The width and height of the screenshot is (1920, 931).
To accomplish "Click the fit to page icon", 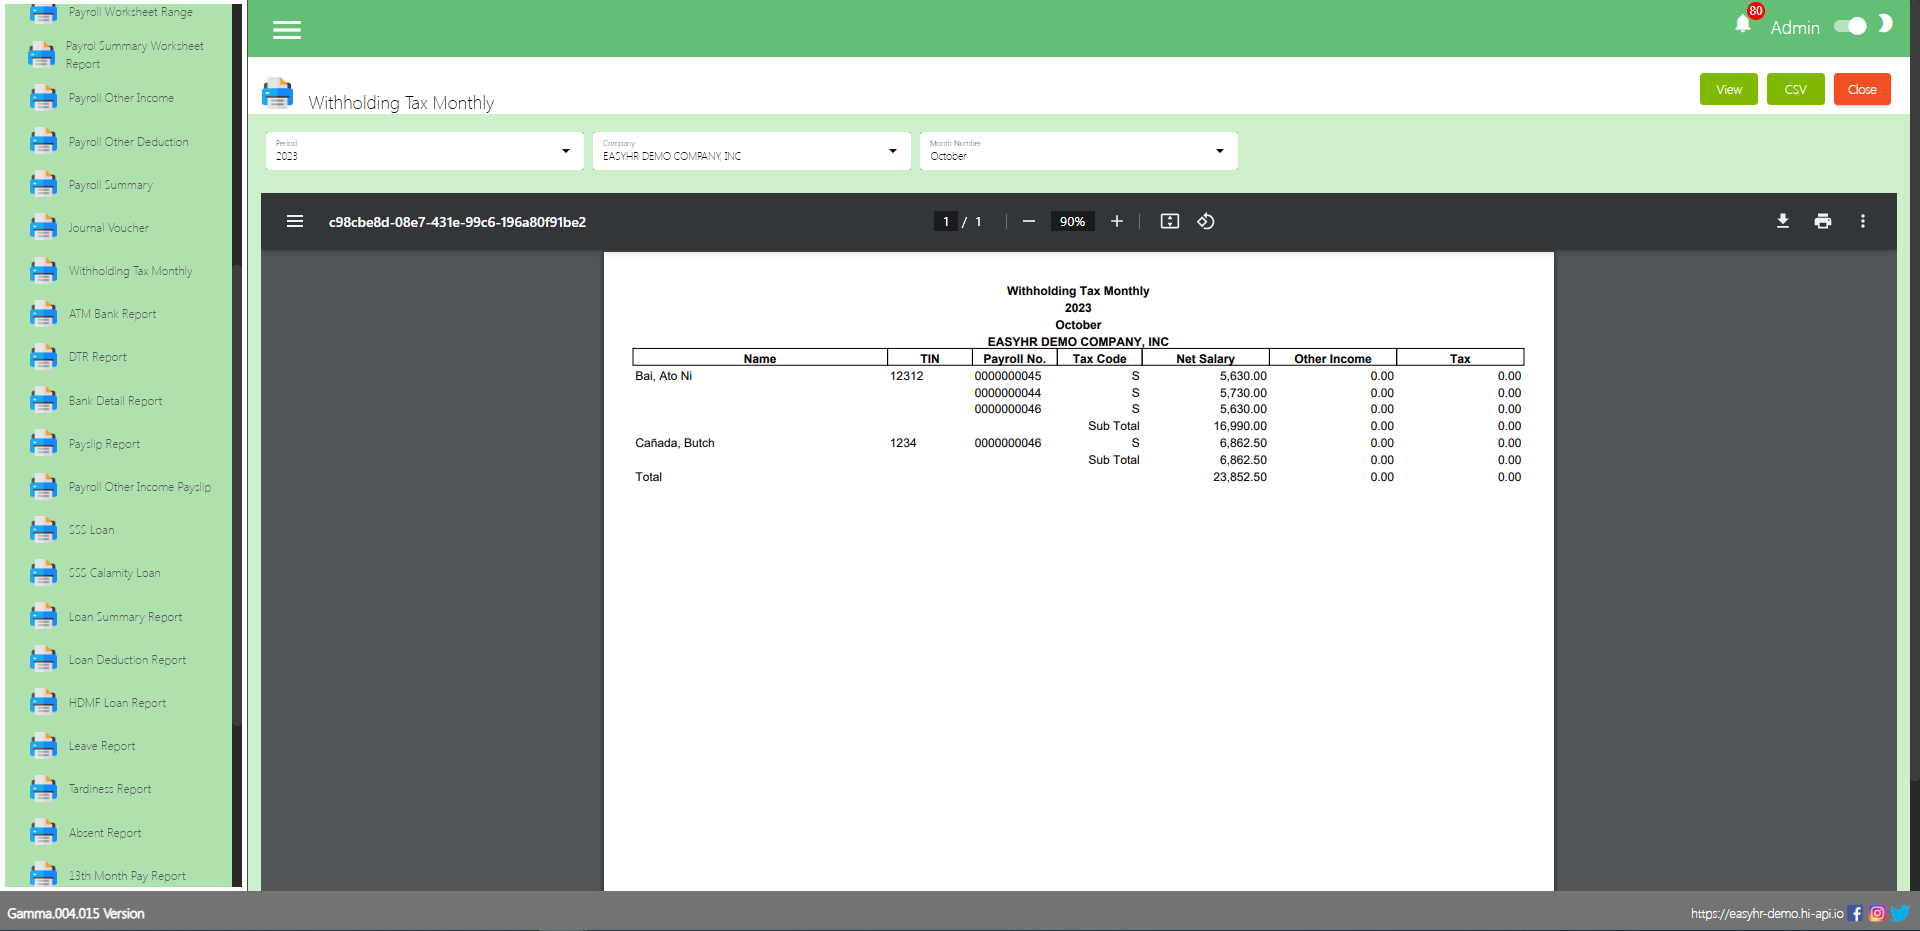I will [x=1170, y=221].
